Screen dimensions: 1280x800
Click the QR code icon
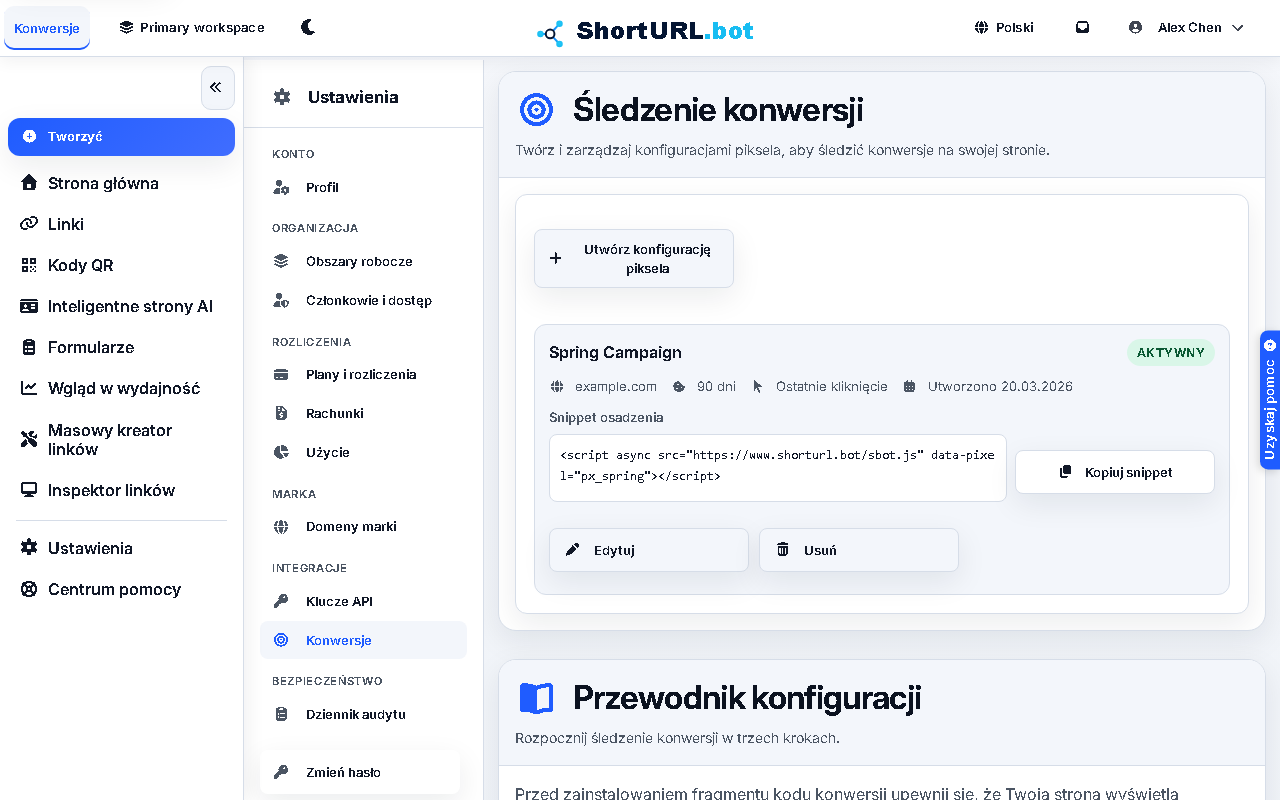click(29, 265)
